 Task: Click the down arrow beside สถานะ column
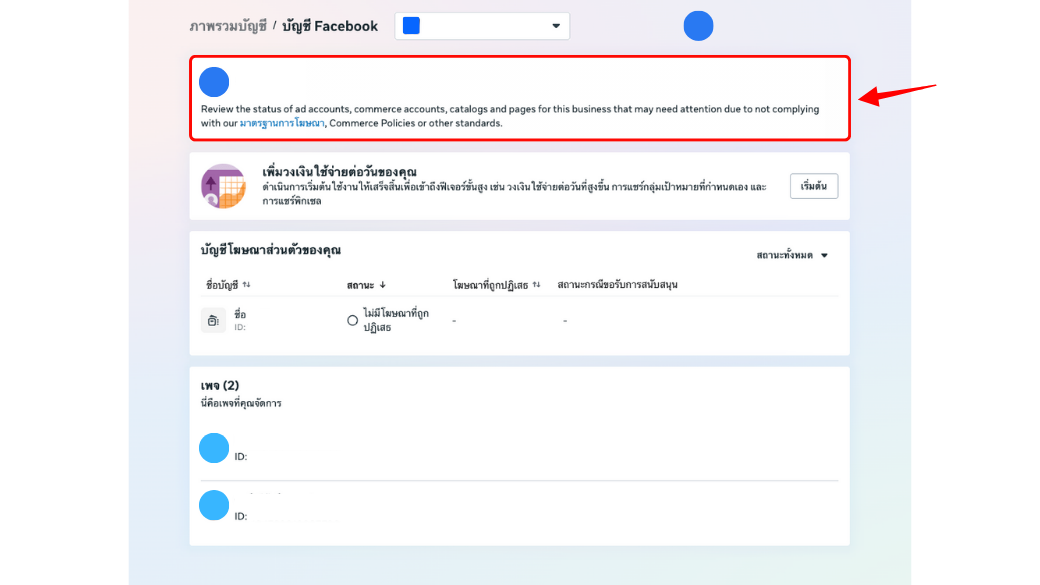tap(382, 285)
